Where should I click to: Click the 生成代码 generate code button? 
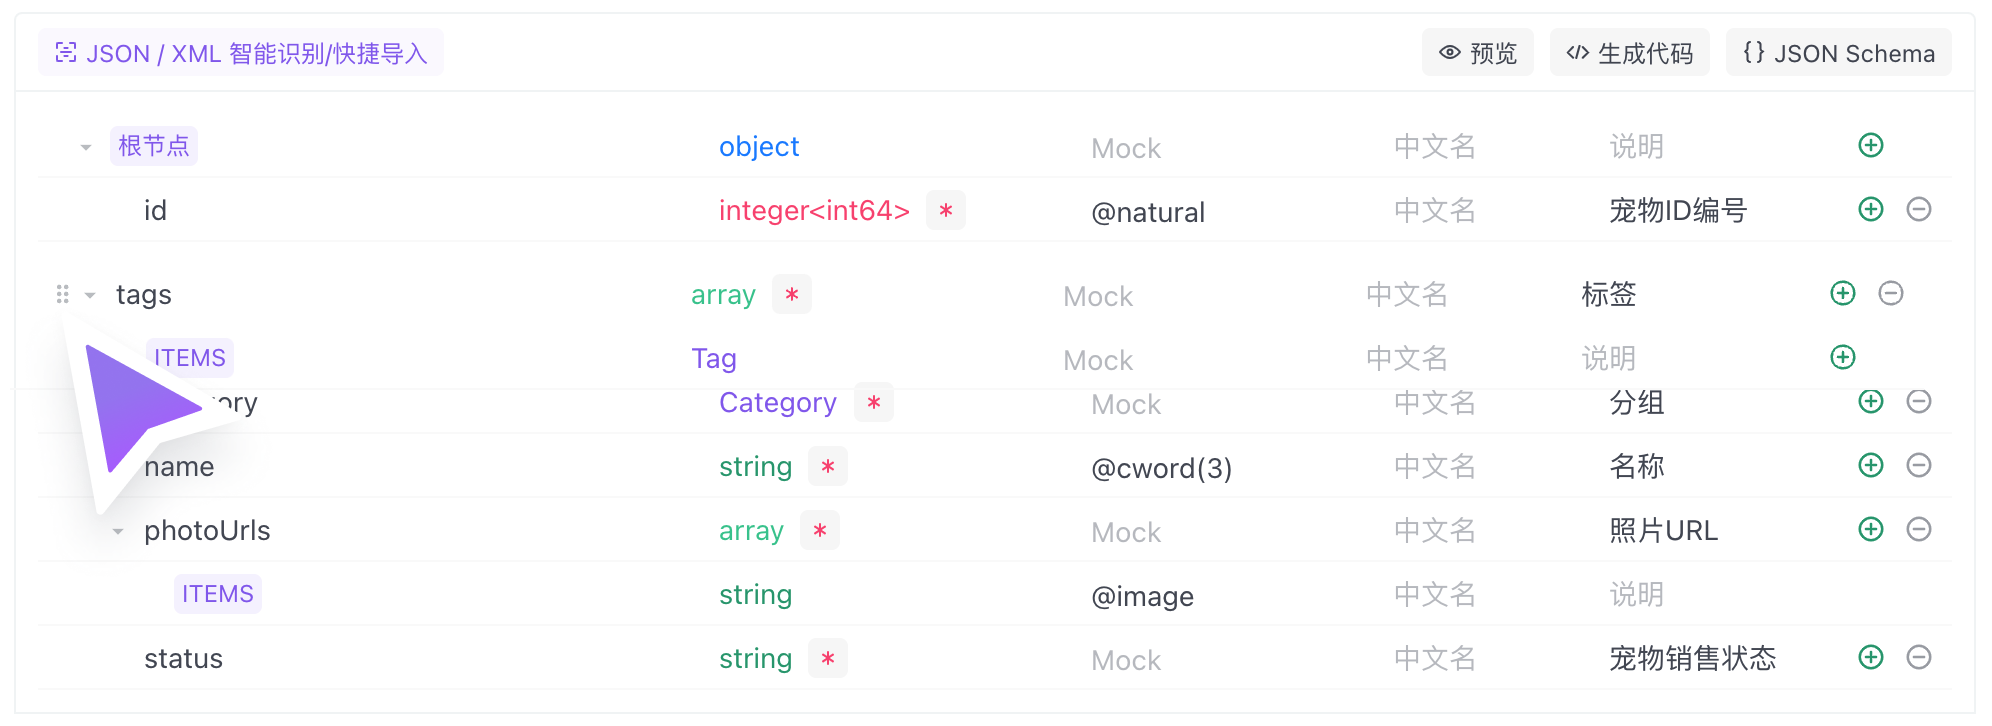click(x=1629, y=53)
